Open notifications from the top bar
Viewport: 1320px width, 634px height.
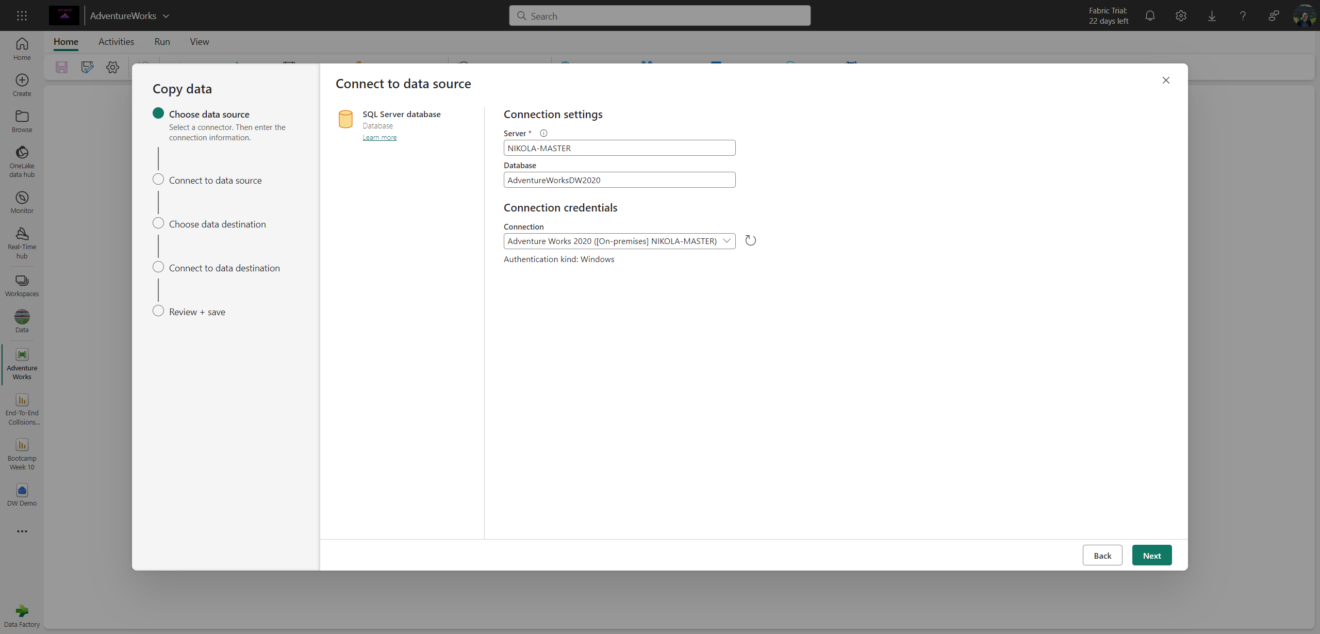tap(1150, 15)
